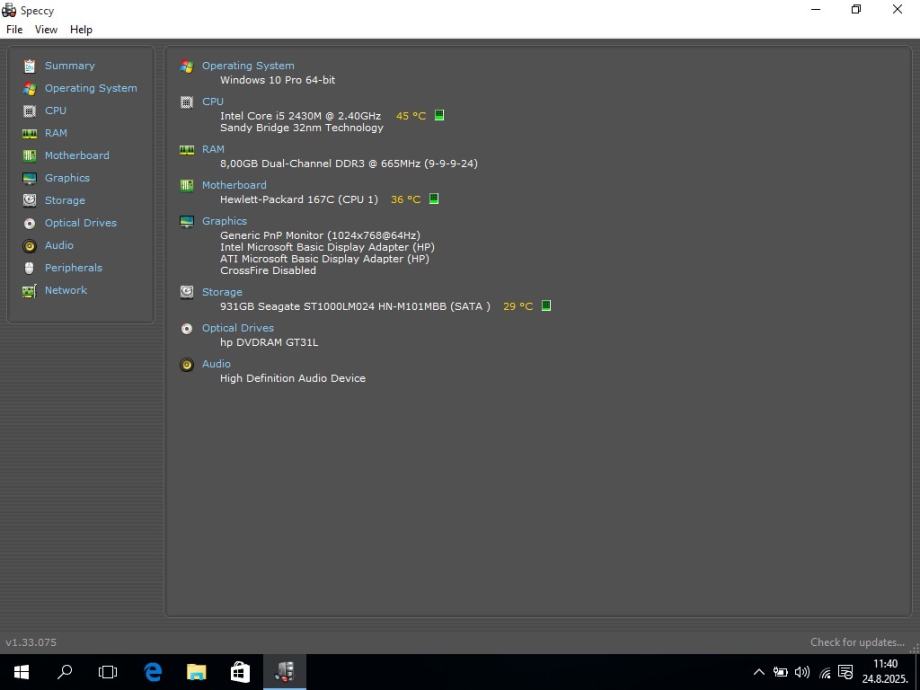Select Optical Drives in the sidebar

(x=80, y=223)
